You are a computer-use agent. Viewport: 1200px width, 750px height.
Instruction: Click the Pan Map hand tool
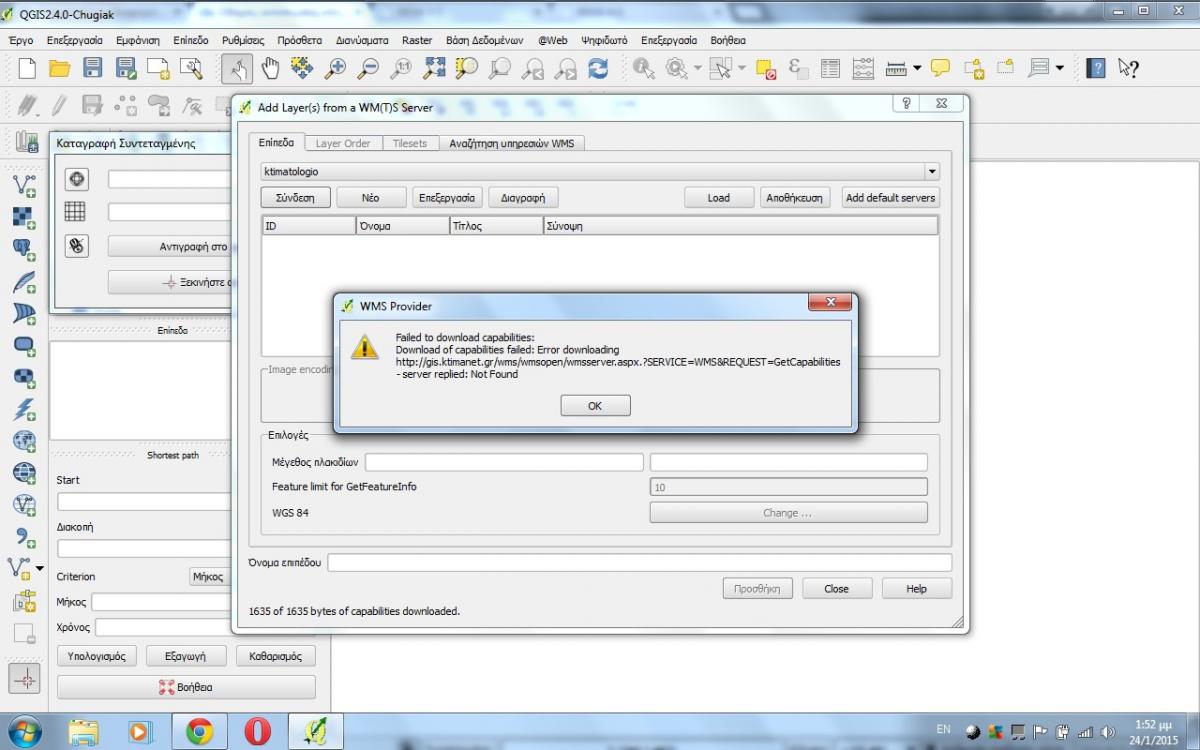270,68
